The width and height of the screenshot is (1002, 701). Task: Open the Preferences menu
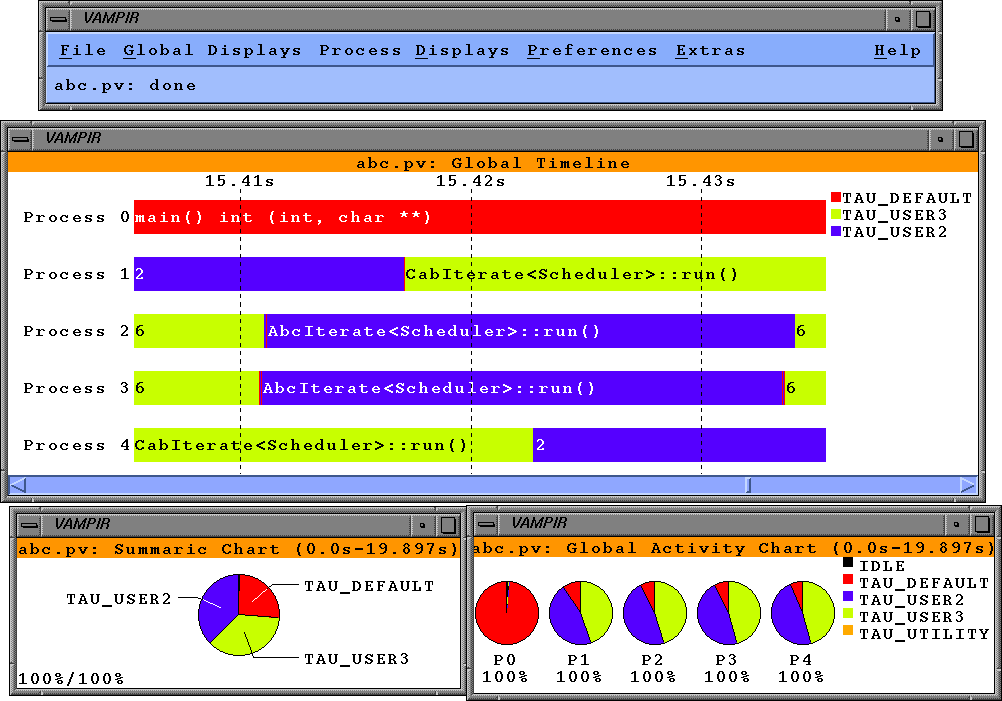(x=592, y=50)
